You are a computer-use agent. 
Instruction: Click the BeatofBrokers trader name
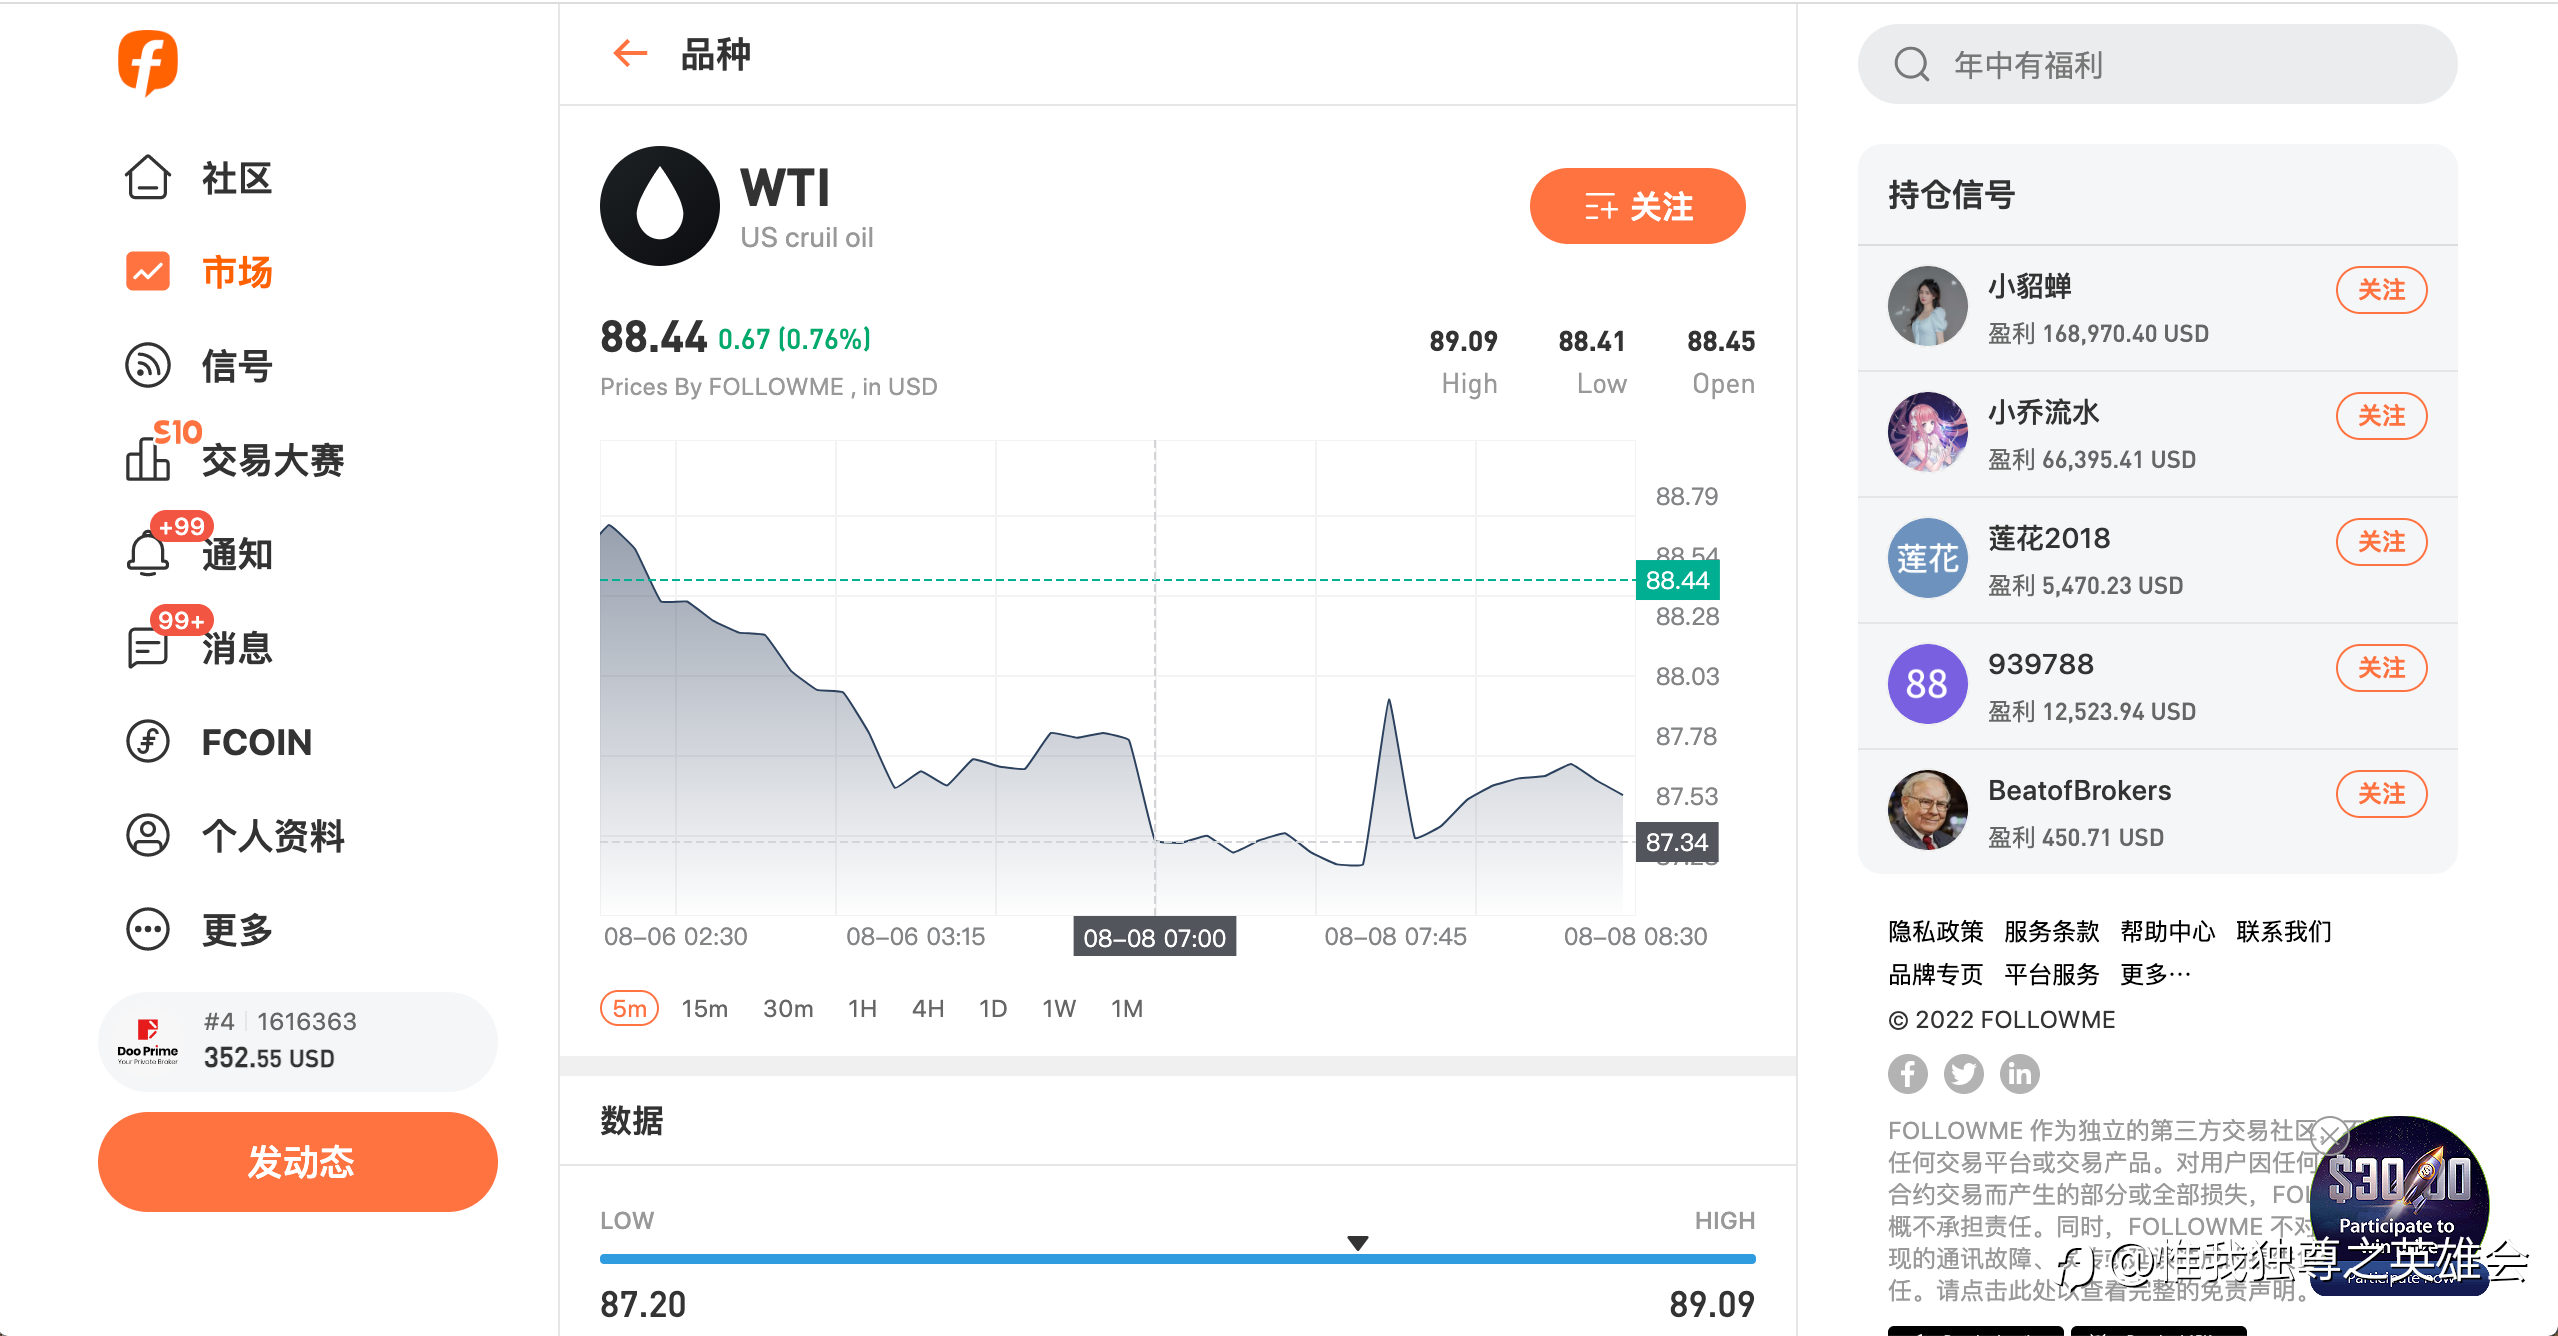(x=2079, y=791)
